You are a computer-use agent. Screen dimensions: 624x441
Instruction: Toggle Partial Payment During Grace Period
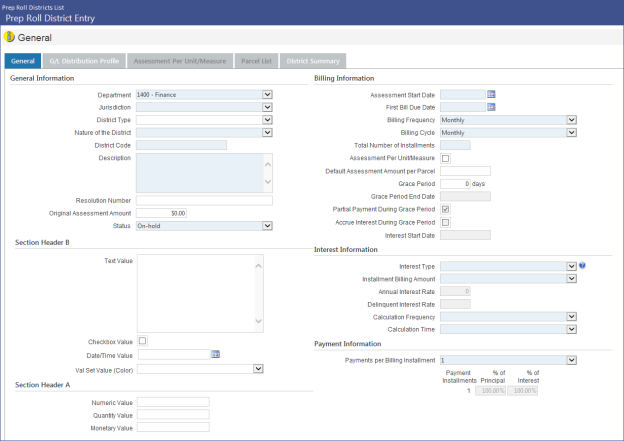coord(446,209)
